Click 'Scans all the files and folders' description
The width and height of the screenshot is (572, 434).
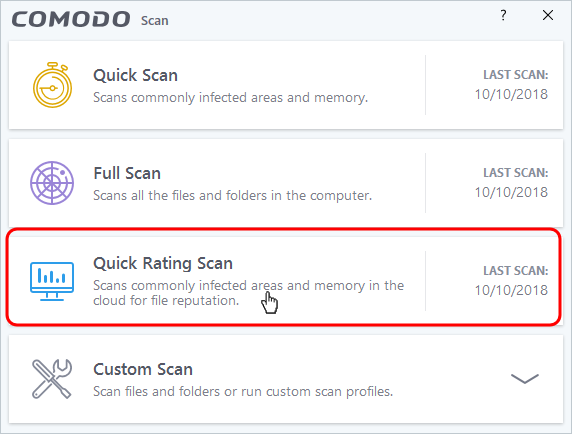tap(232, 195)
